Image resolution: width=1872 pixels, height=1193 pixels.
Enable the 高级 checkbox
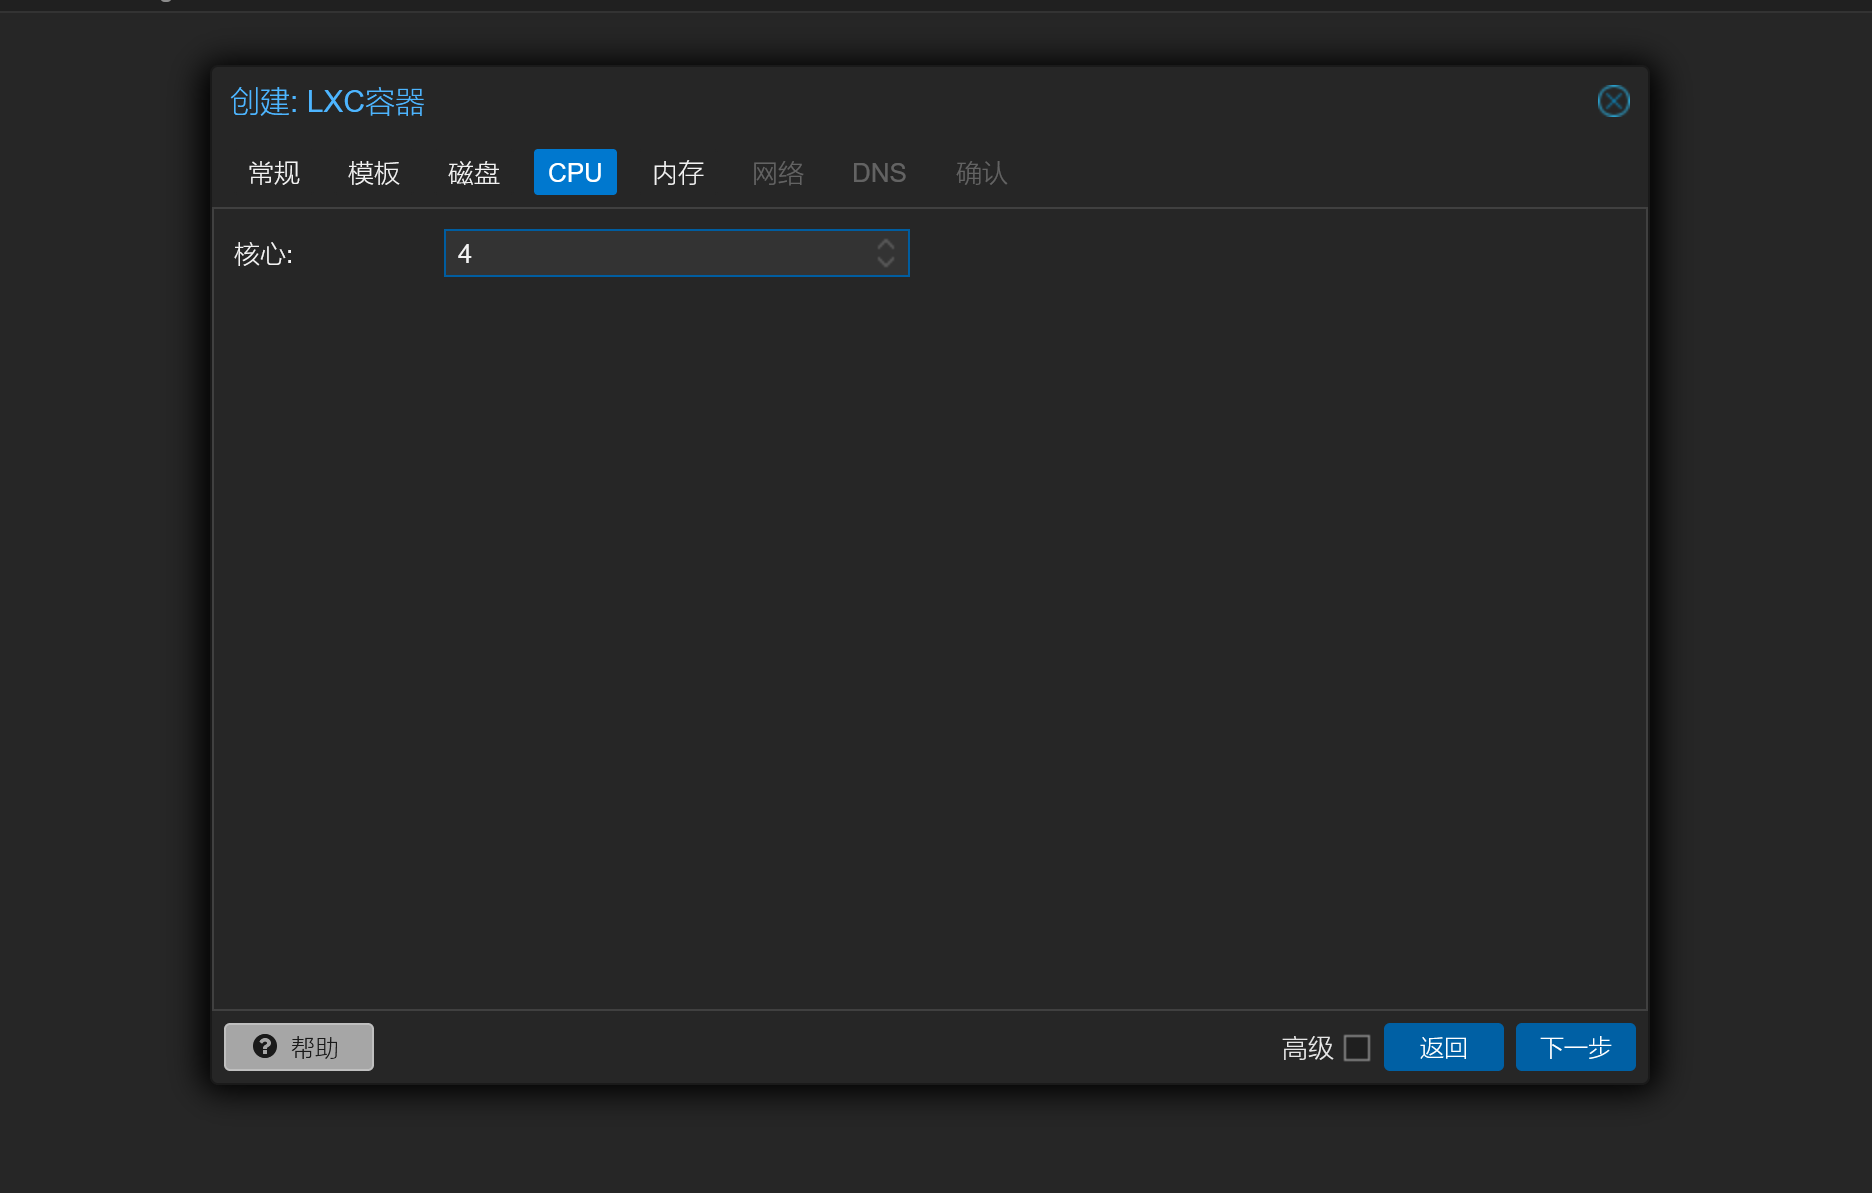pyautogui.click(x=1357, y=1047)
